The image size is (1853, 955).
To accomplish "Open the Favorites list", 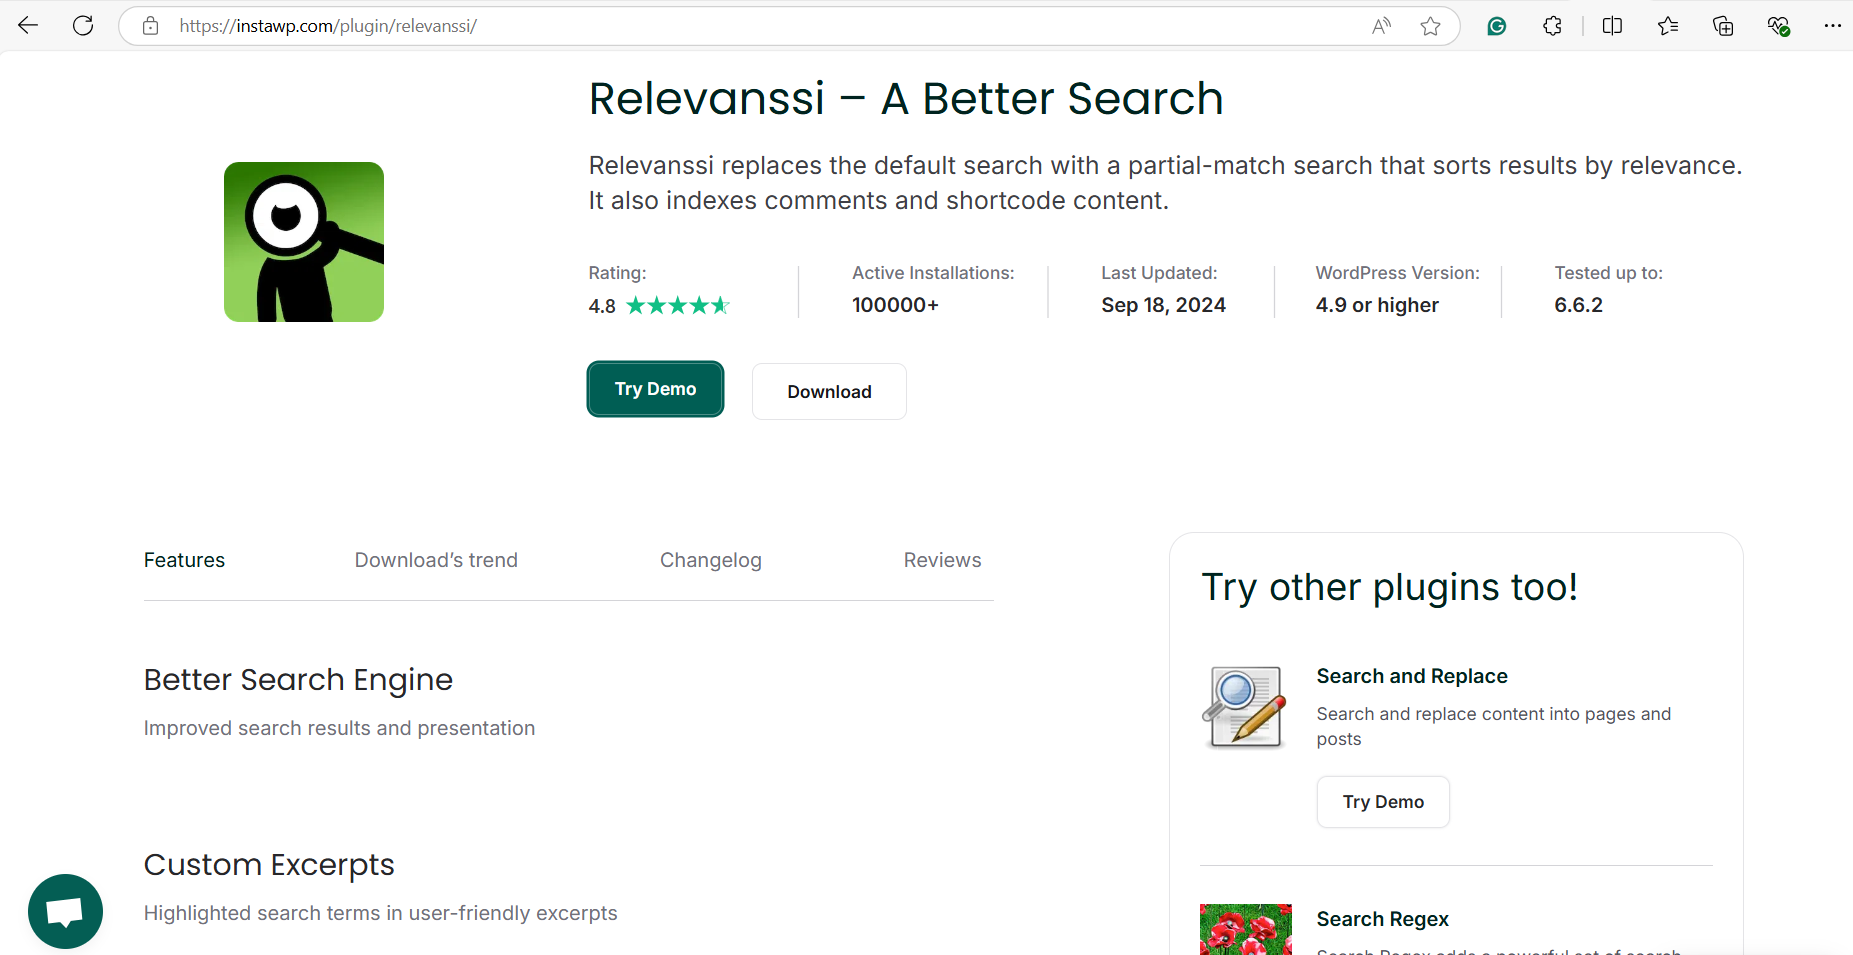I will click(1668, 26).
